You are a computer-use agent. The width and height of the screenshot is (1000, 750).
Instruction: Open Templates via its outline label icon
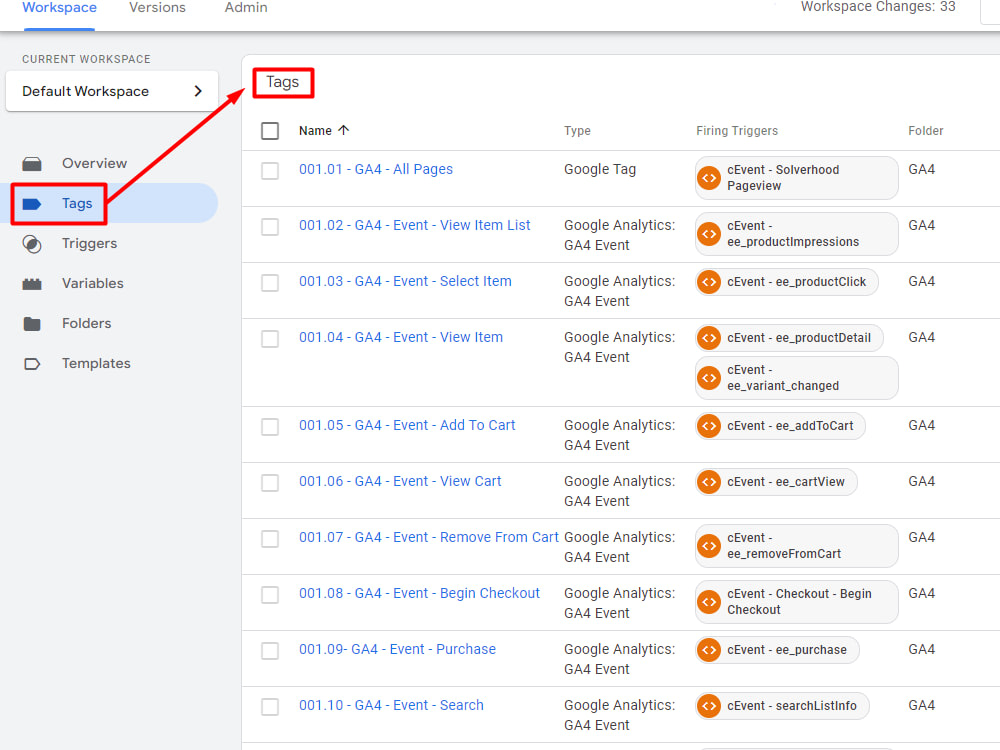[x=32, y=364]
